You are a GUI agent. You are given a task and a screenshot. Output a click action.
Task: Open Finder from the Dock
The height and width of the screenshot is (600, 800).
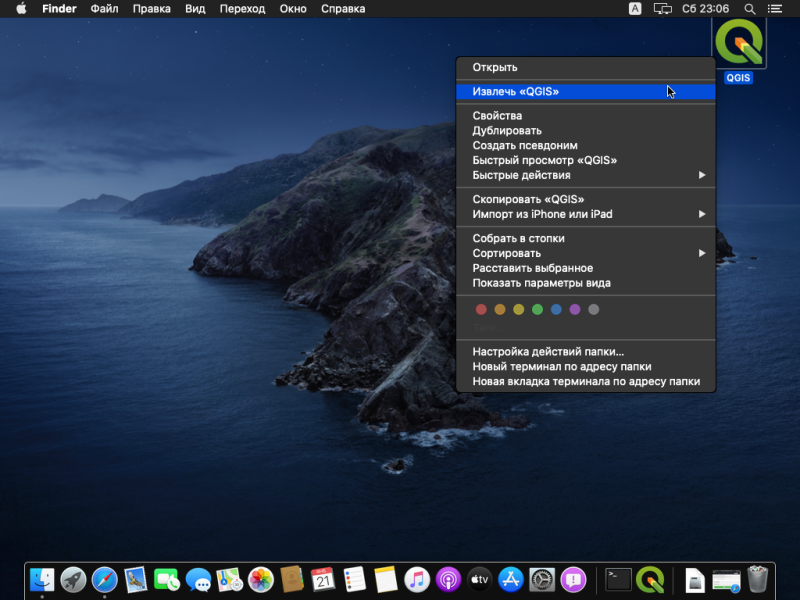point(42,580)
